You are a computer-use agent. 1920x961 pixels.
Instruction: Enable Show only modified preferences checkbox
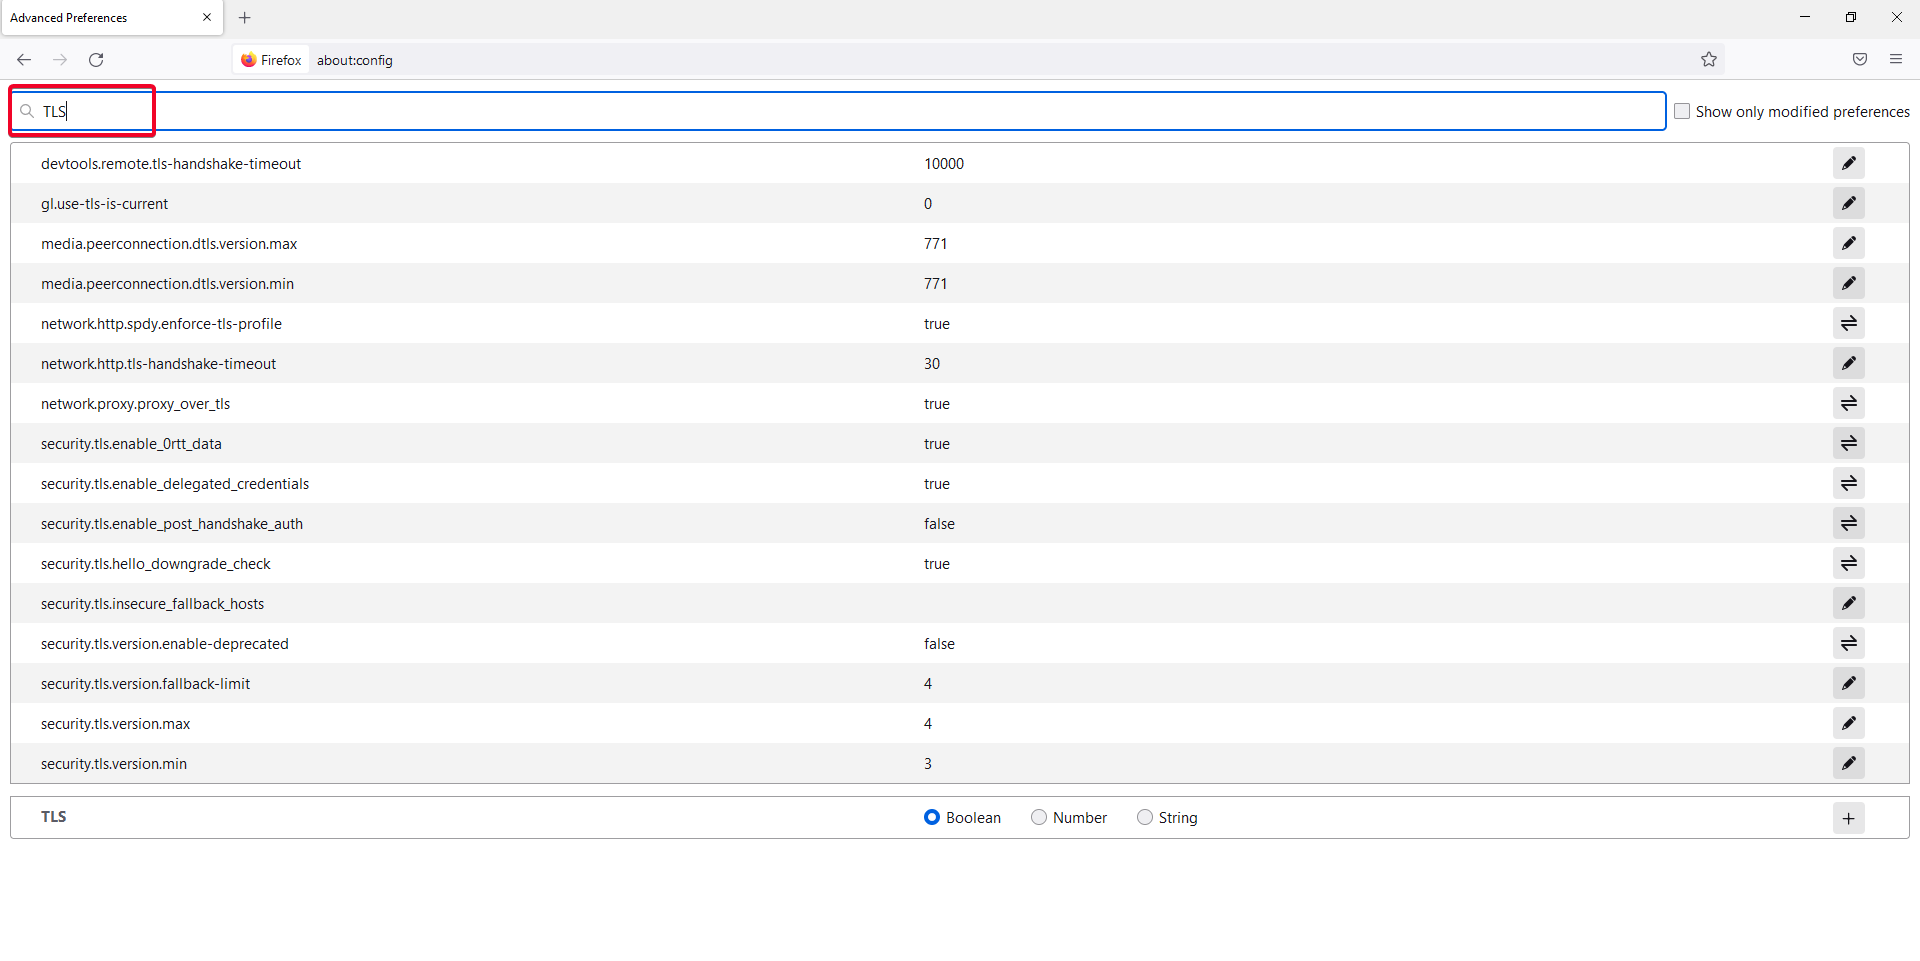tap(1682, 112)
